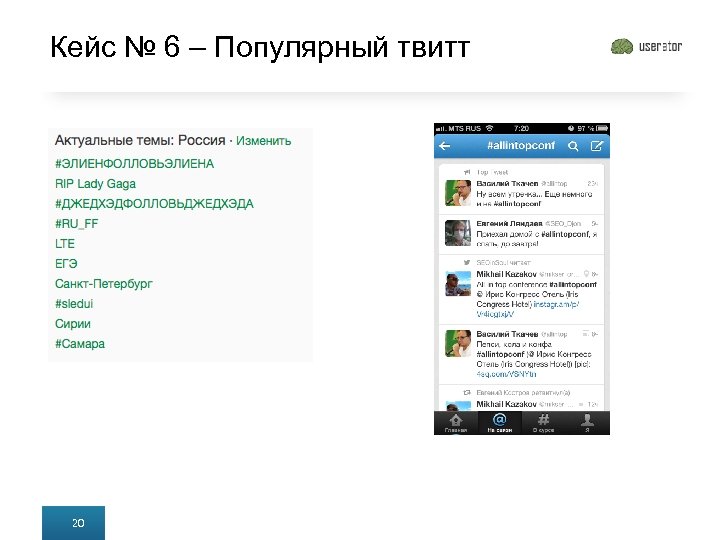Open search magnifier in #allintopconf header

coord(573,146)
